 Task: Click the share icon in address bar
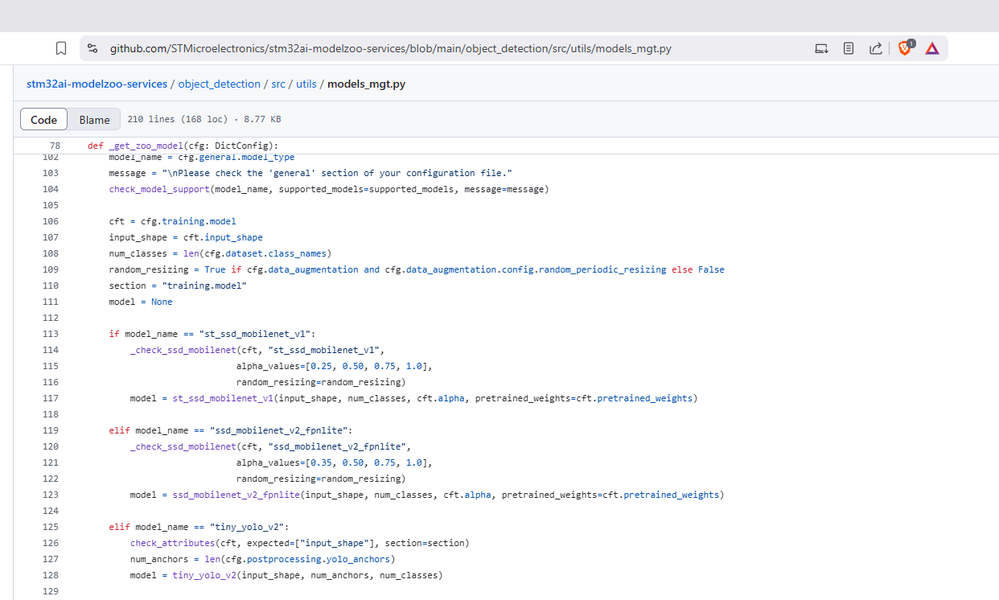click(876, 48)
